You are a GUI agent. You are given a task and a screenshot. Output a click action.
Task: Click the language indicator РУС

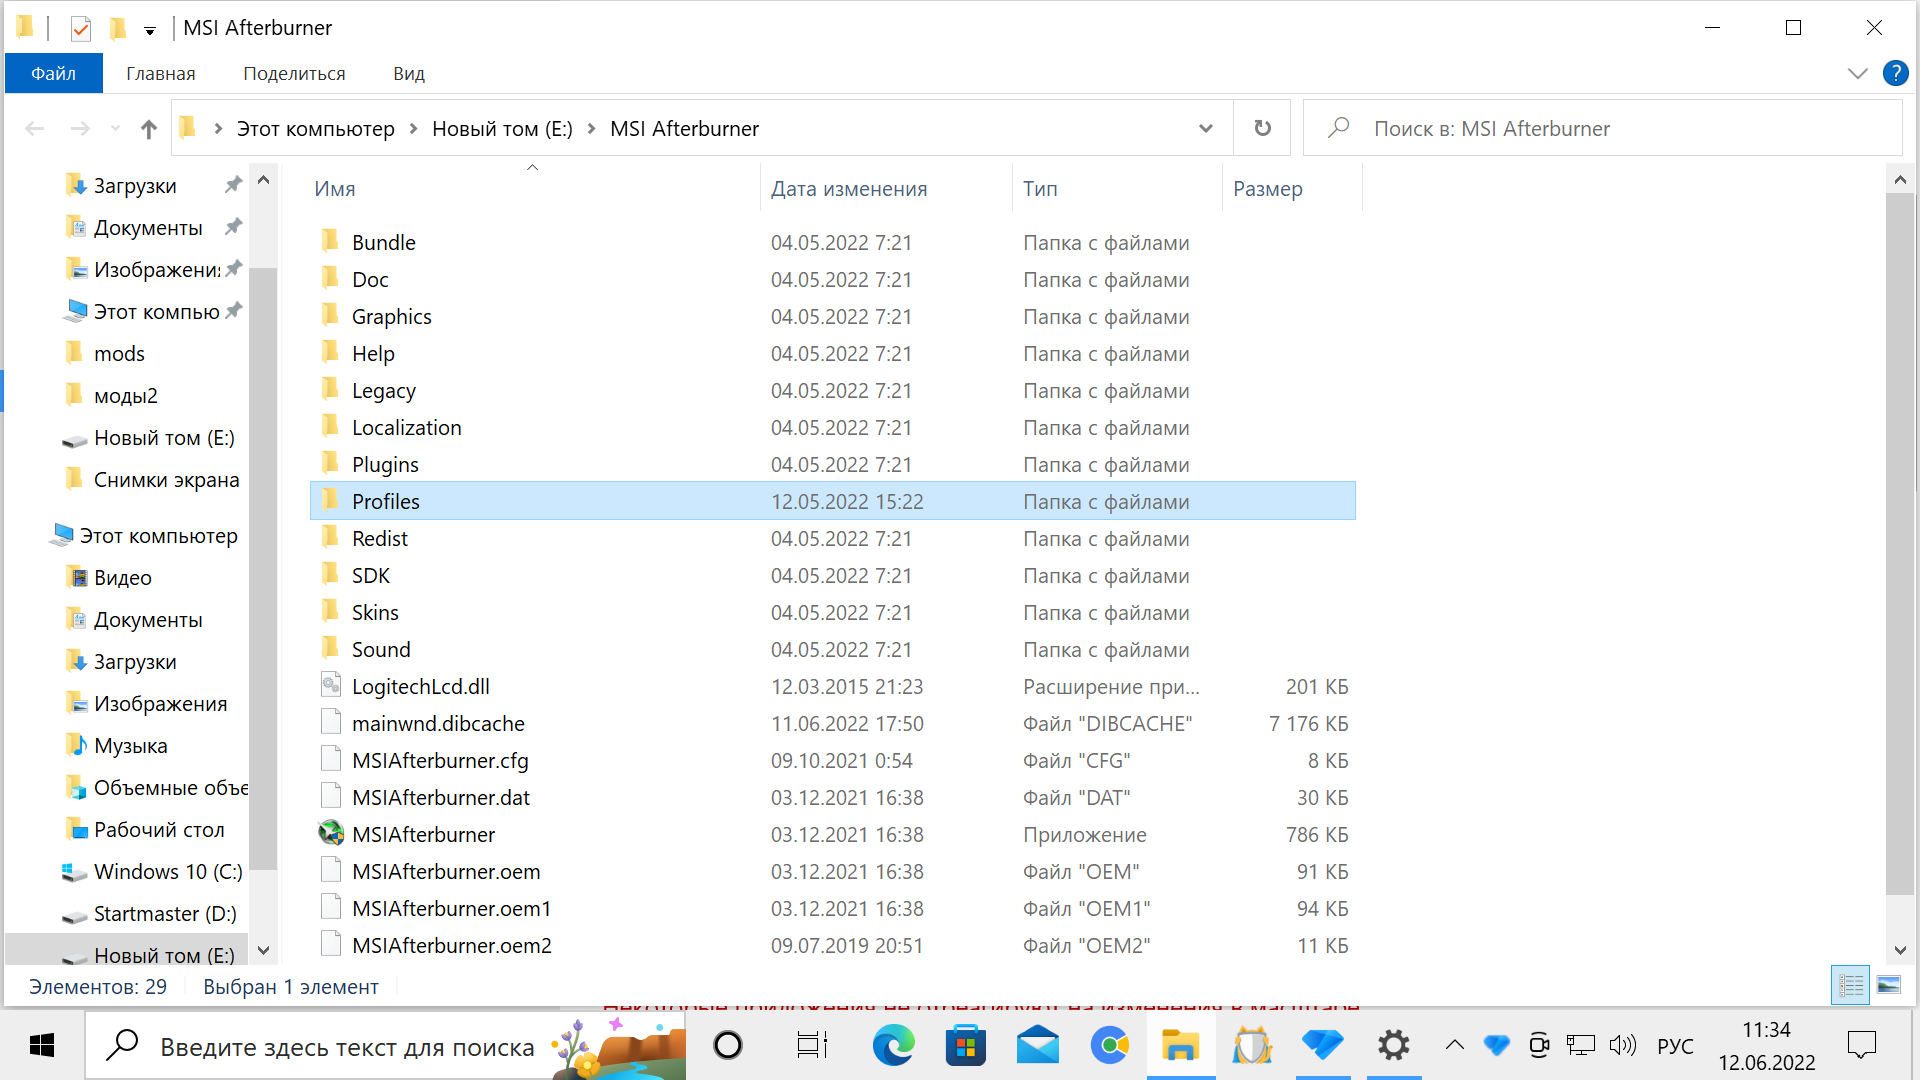tap(1675, 1046)
